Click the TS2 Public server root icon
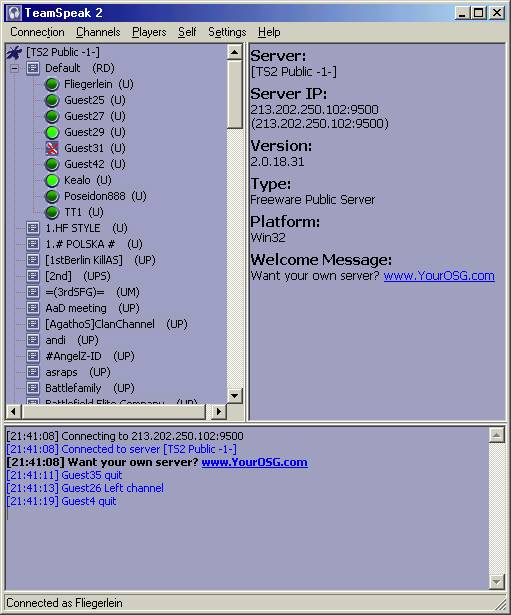 14,52
